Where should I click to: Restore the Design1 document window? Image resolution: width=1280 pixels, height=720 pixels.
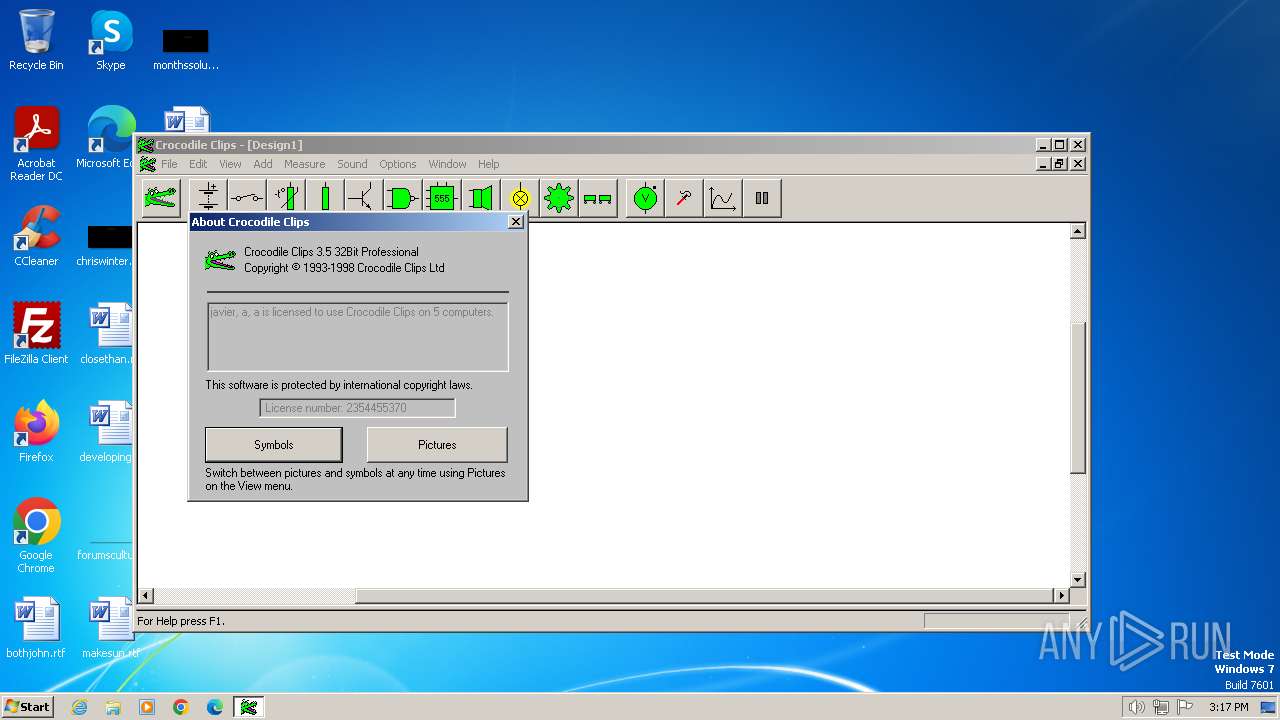coord(1060,164)
